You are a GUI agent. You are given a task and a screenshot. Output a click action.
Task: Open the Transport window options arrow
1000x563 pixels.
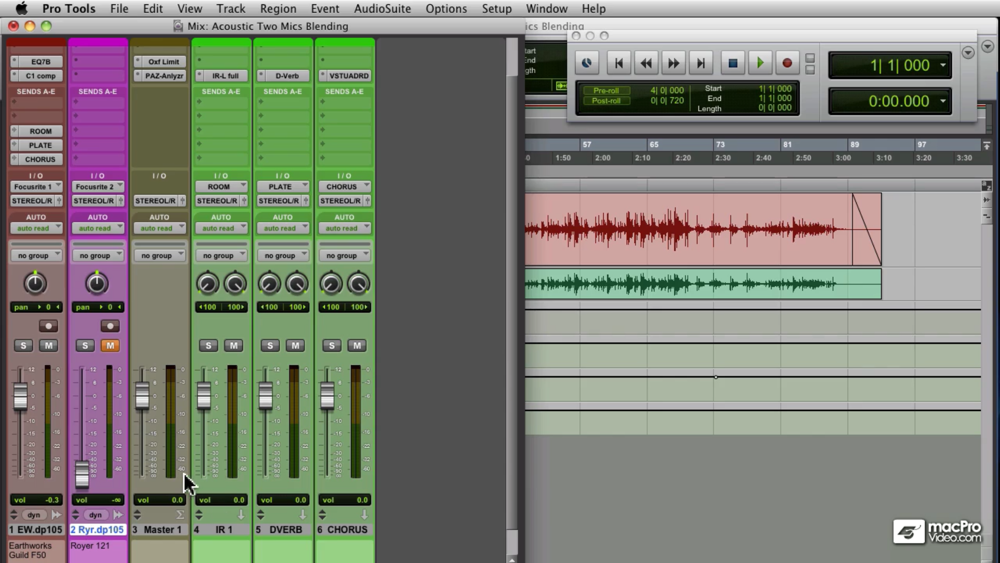click(x=967, y=52)
